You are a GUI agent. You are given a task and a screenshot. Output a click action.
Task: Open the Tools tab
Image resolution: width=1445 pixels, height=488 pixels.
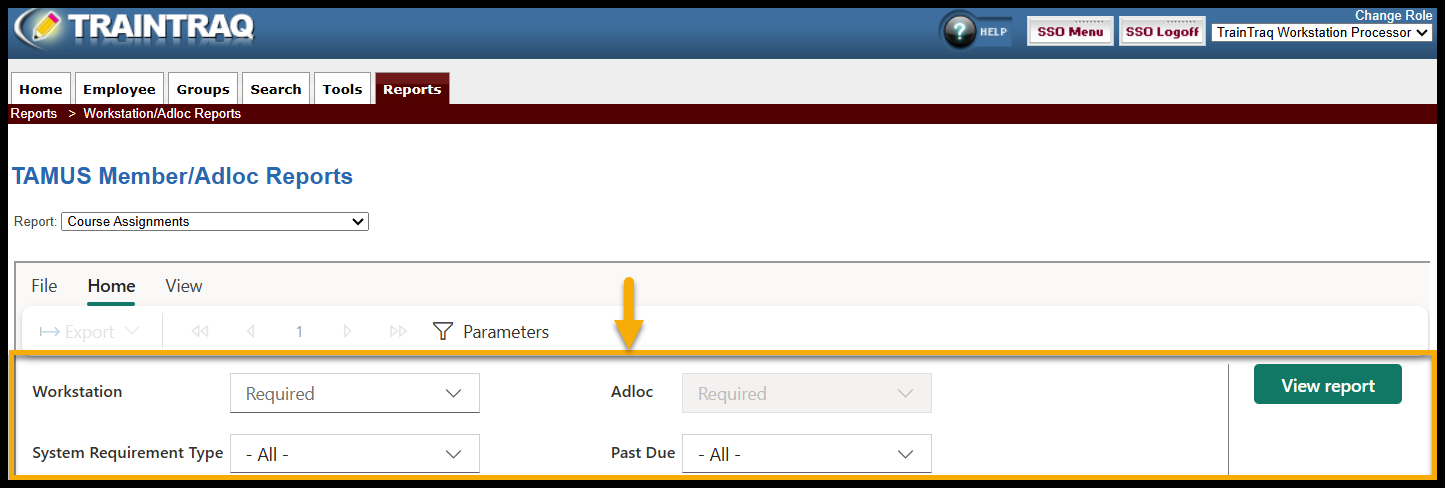(x=342, y=89)
